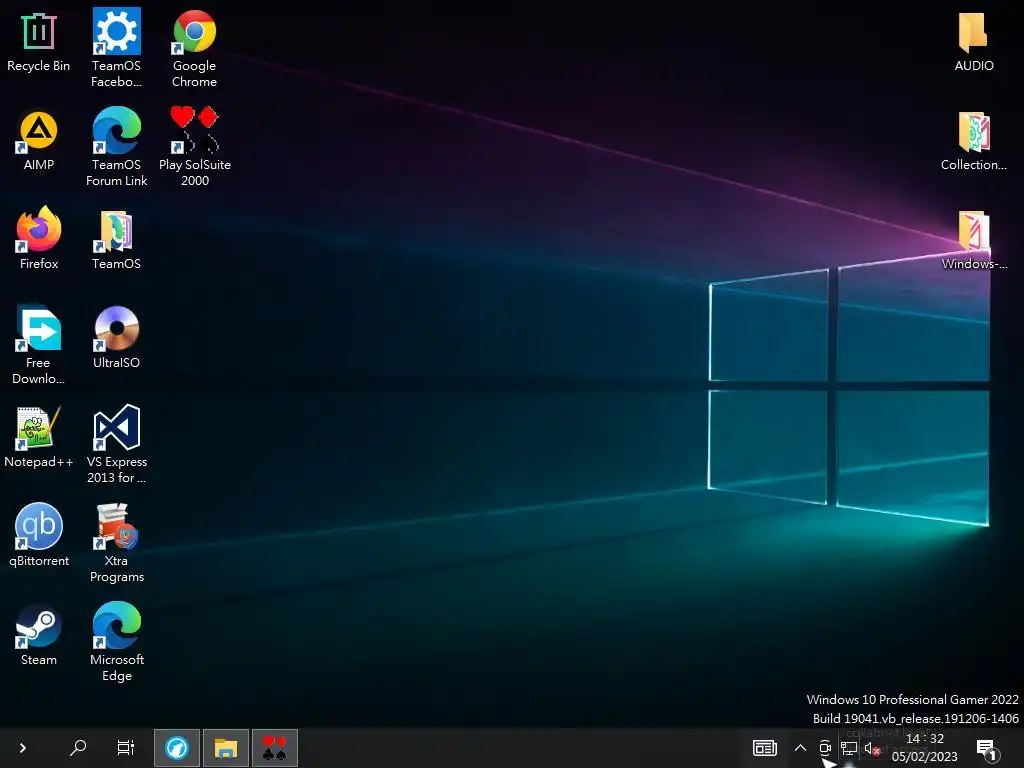This screenshot has height=768, width=1024.
Task: Open File Explorer from the taskbar
Action: click(226, 748)
